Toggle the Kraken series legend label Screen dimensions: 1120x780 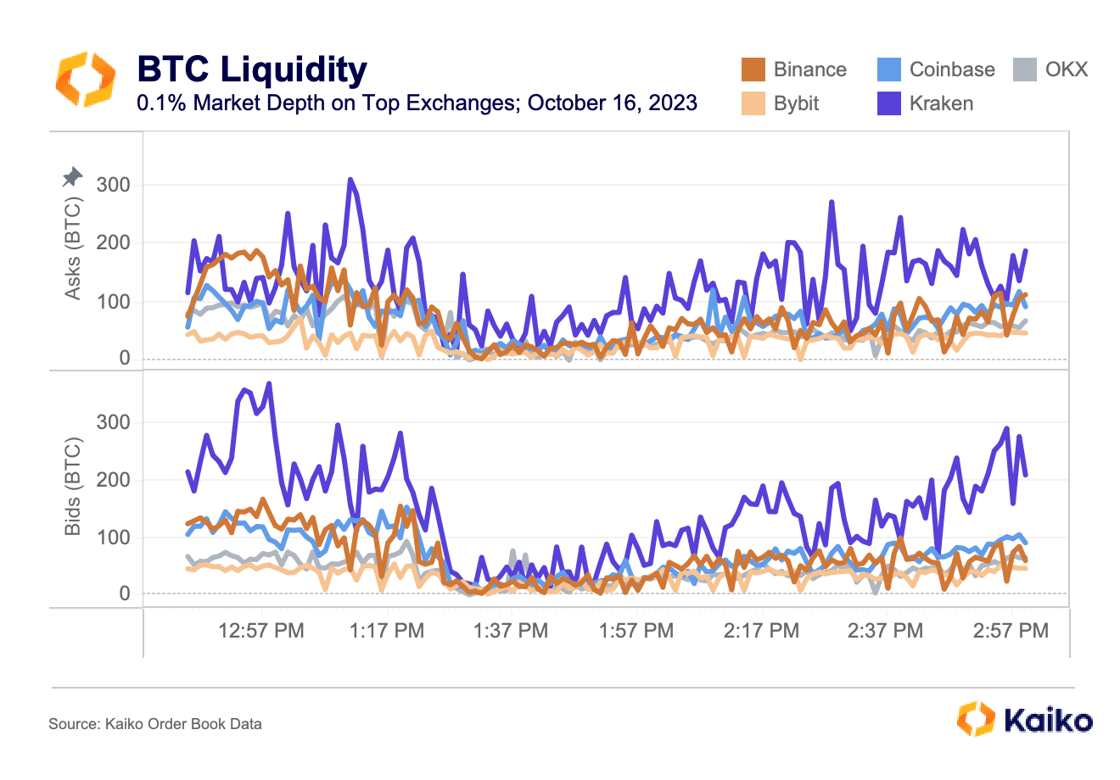pos(941,103)
